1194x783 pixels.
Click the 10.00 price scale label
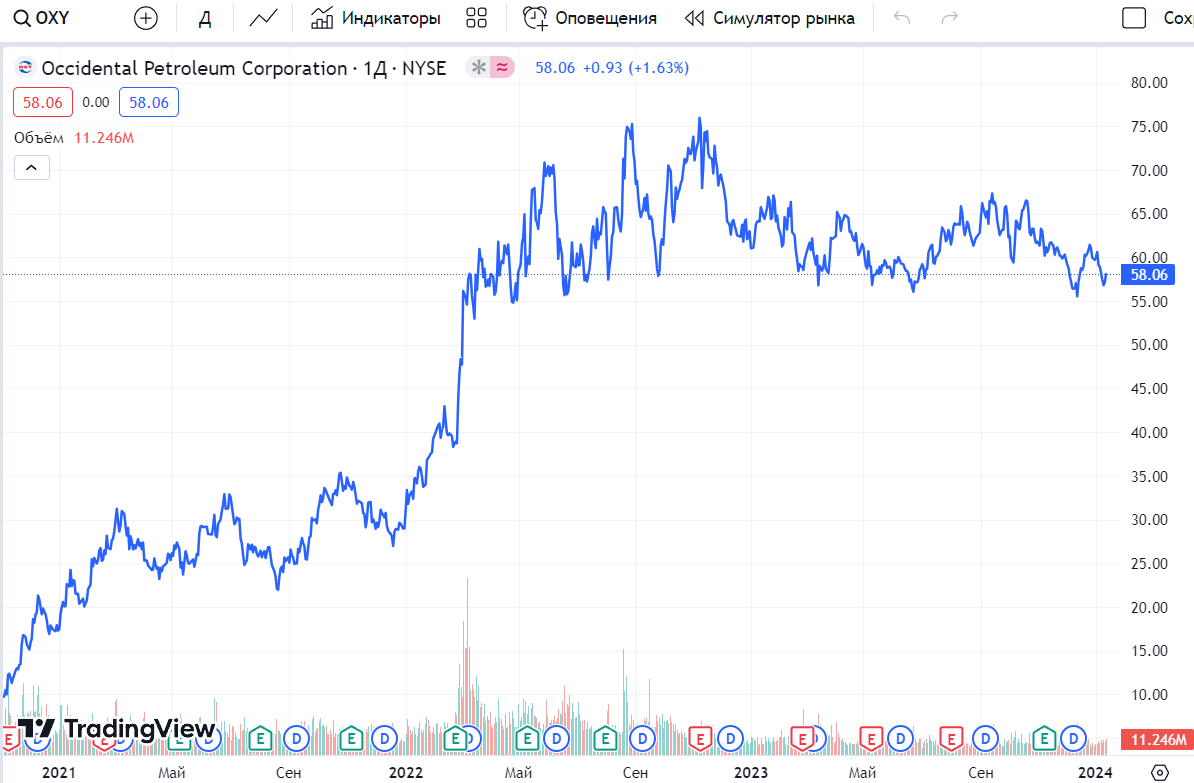click(1149, 695)
